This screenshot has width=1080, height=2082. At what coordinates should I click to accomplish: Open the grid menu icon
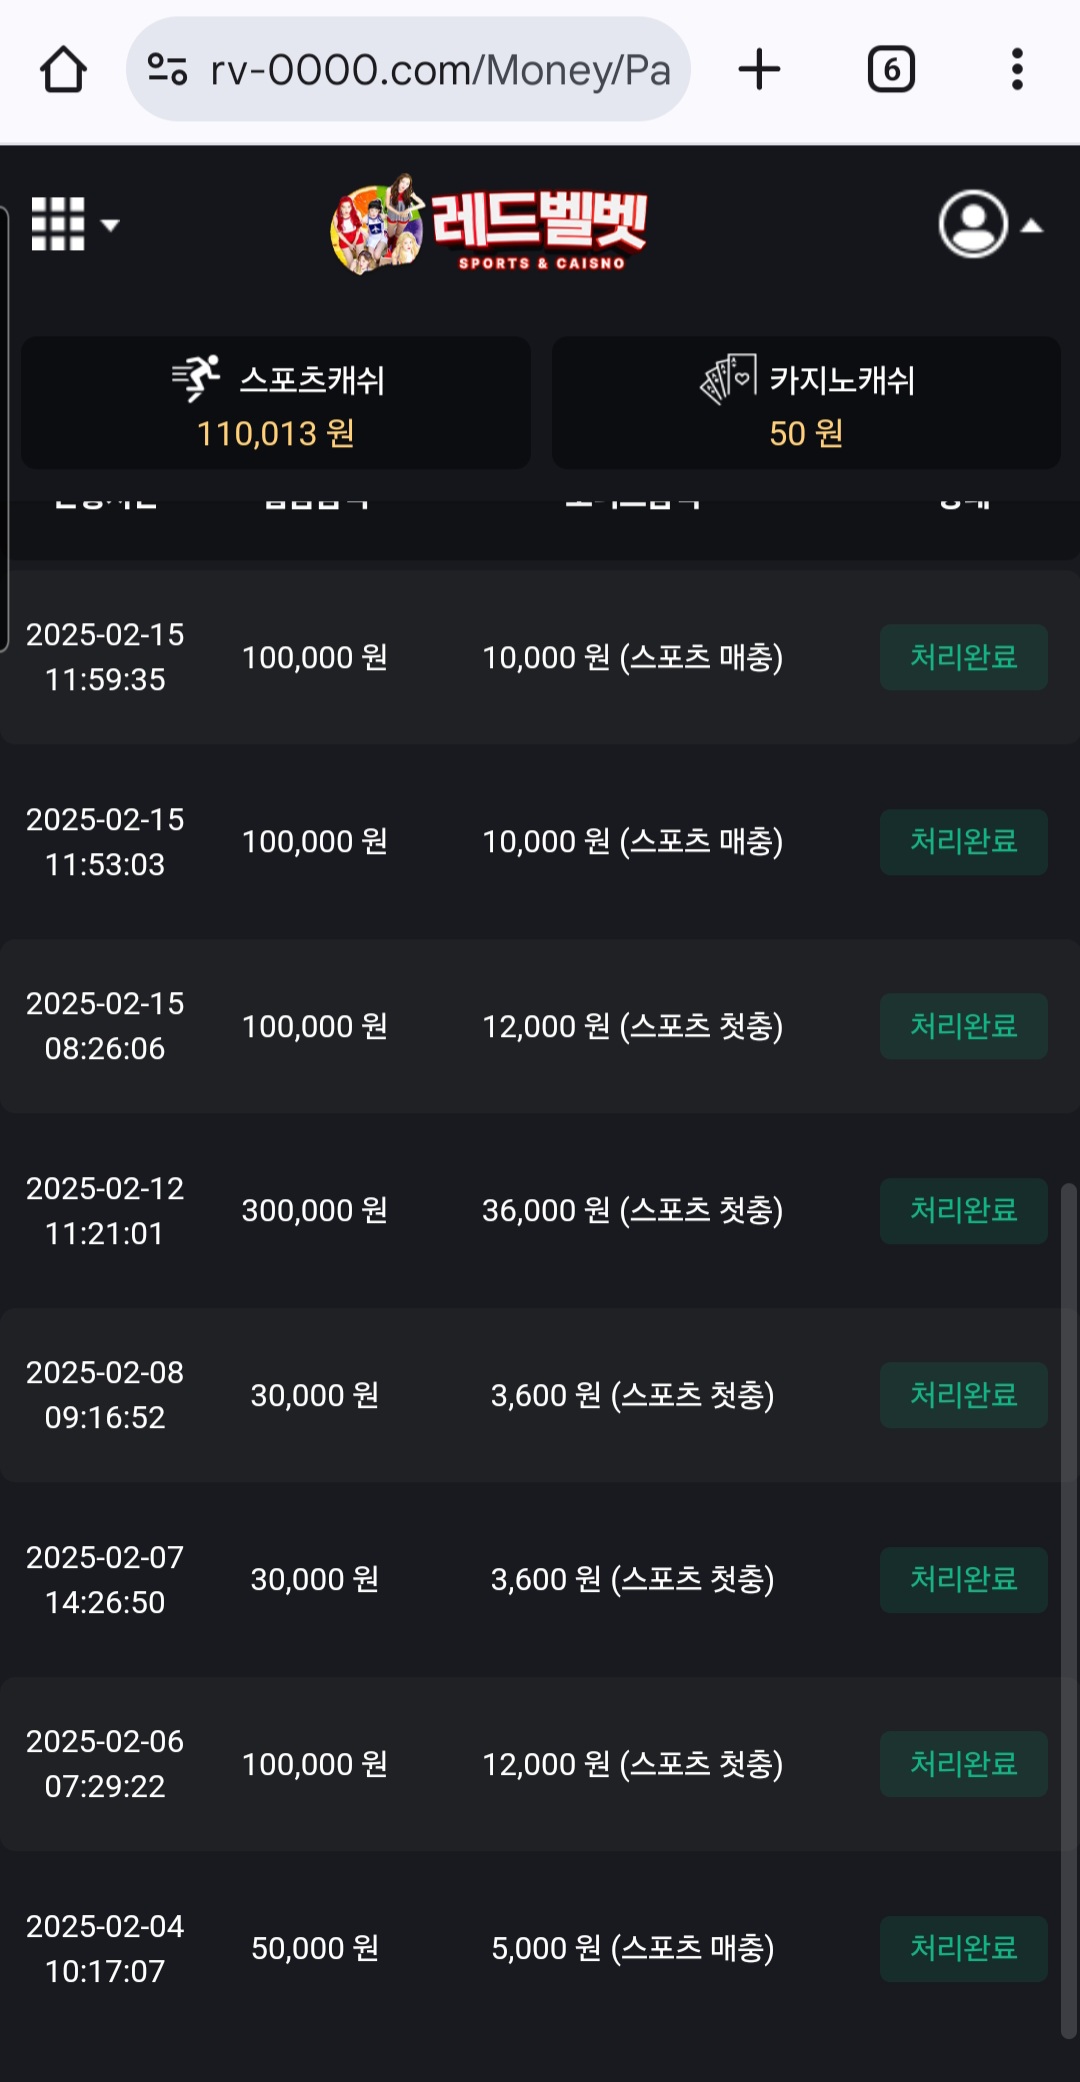[58, 224]
